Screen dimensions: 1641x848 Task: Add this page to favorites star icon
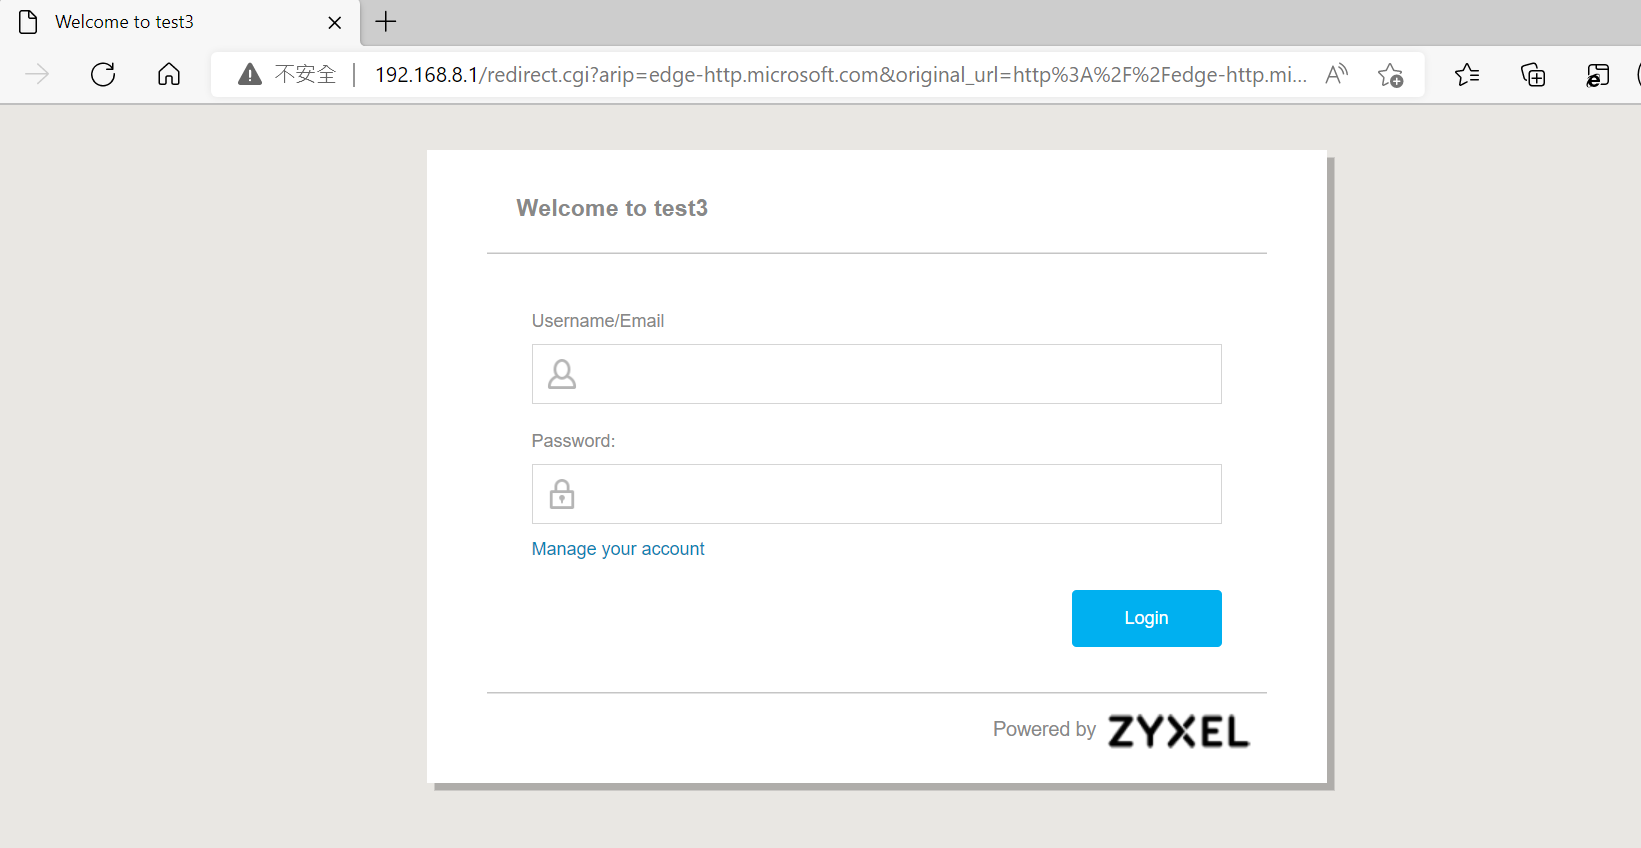click(x=1390, y=75)
